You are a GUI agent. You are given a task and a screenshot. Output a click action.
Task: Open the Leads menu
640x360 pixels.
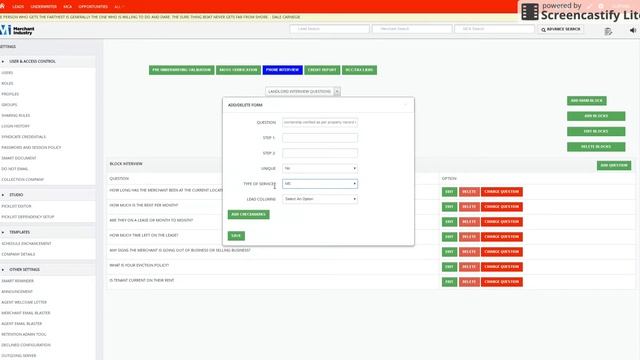[x=18, y=7]
